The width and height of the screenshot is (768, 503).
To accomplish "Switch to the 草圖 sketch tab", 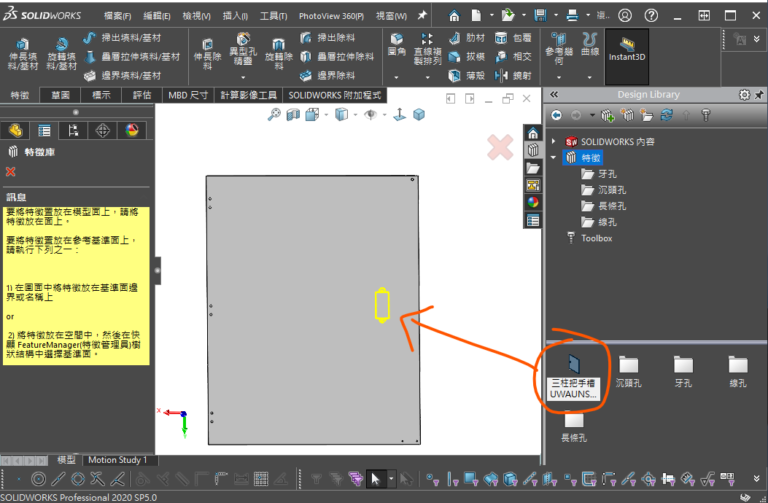I will (x=60, y=95).
